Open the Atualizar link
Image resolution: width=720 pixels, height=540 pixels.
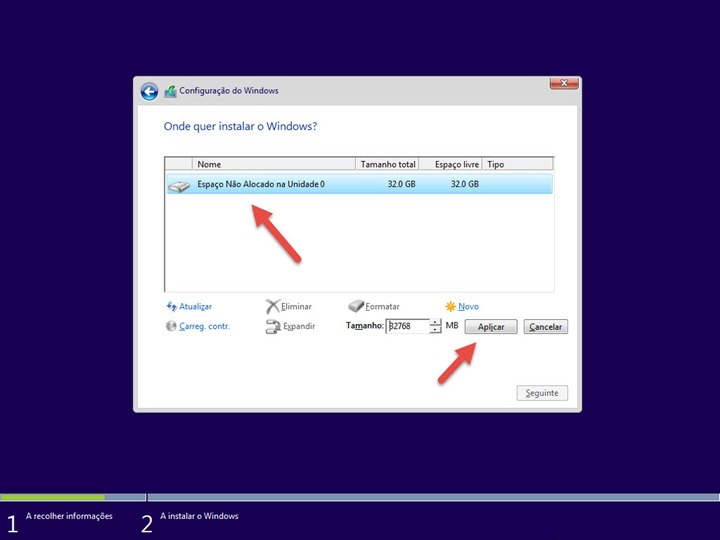tap(196, 306)
